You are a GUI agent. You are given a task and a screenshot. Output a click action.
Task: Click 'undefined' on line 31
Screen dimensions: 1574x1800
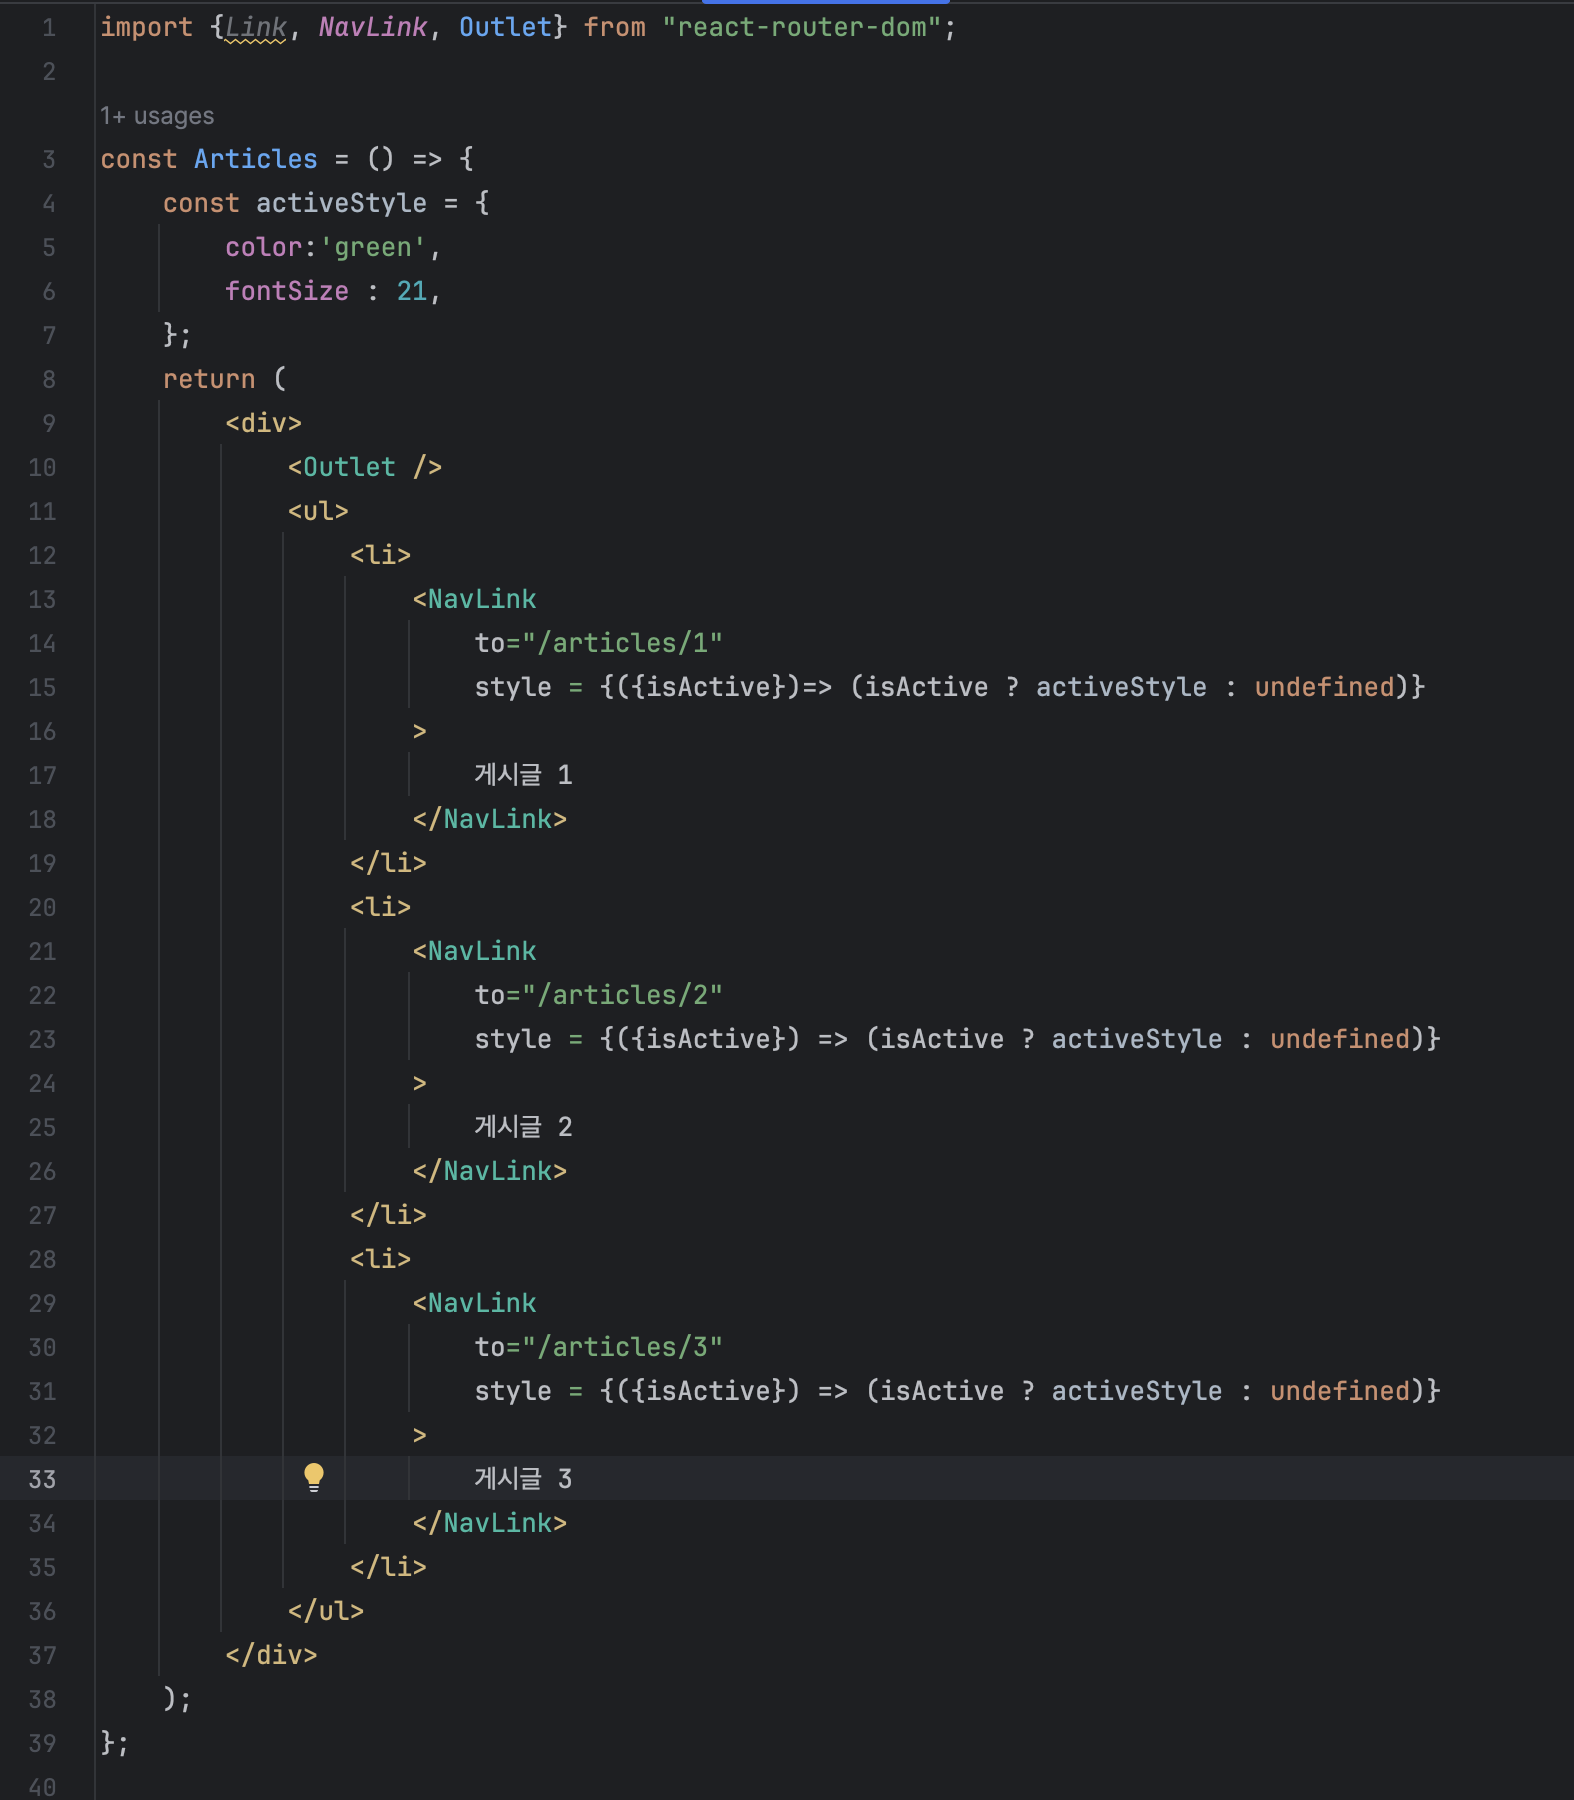point(1340,1391)
